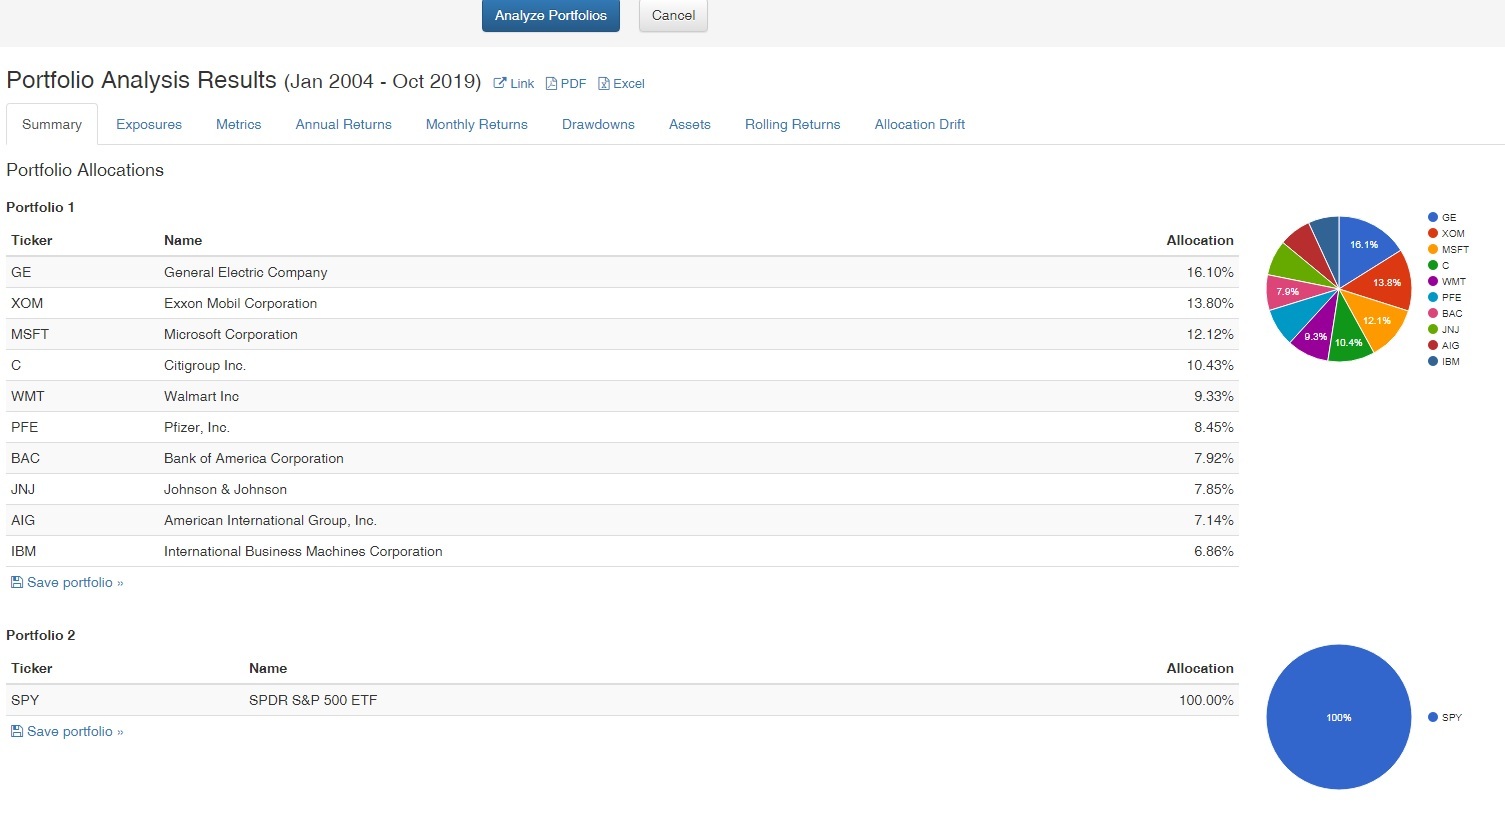
Task: Click Exxon Mobil Corporation name
Action: [240, 303]
